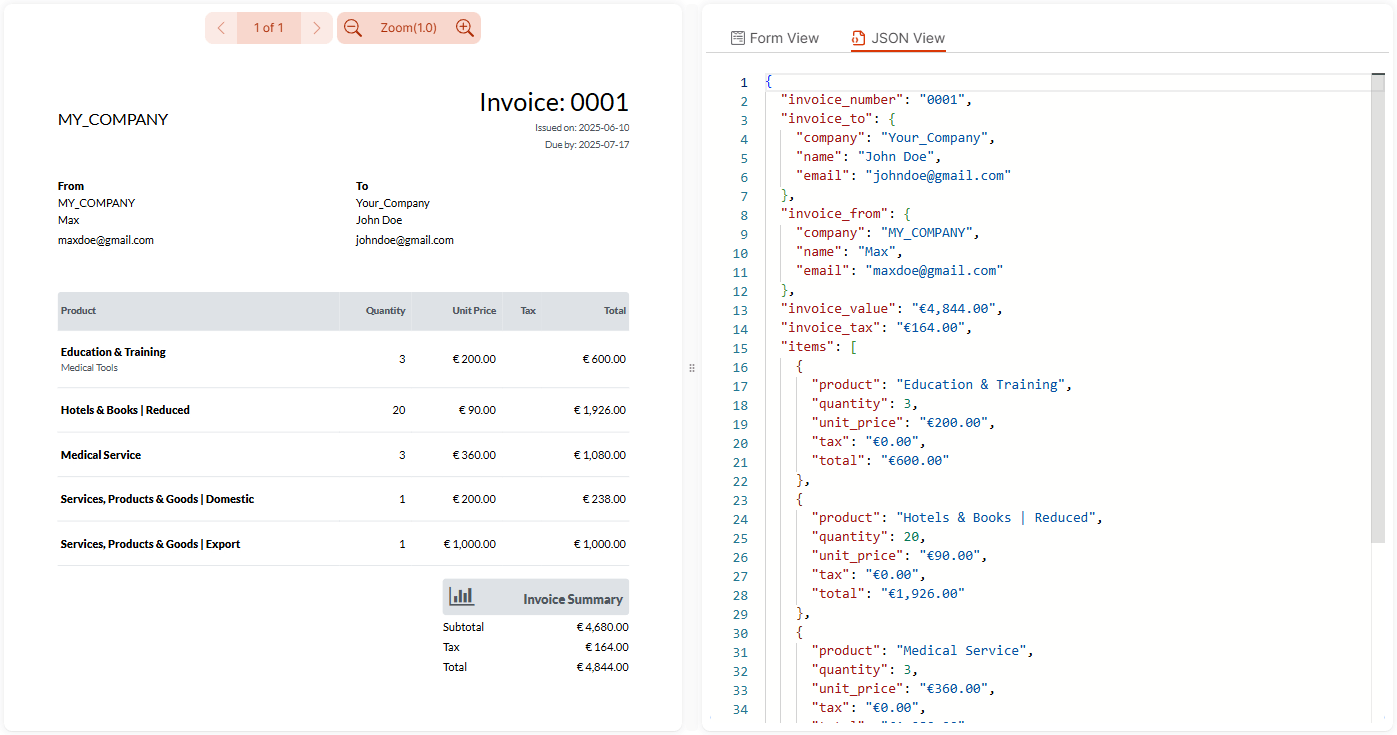Click the € 1,080.00 total cell
1397x735 pixels.
pyautogui.click(x=600, y=455)
